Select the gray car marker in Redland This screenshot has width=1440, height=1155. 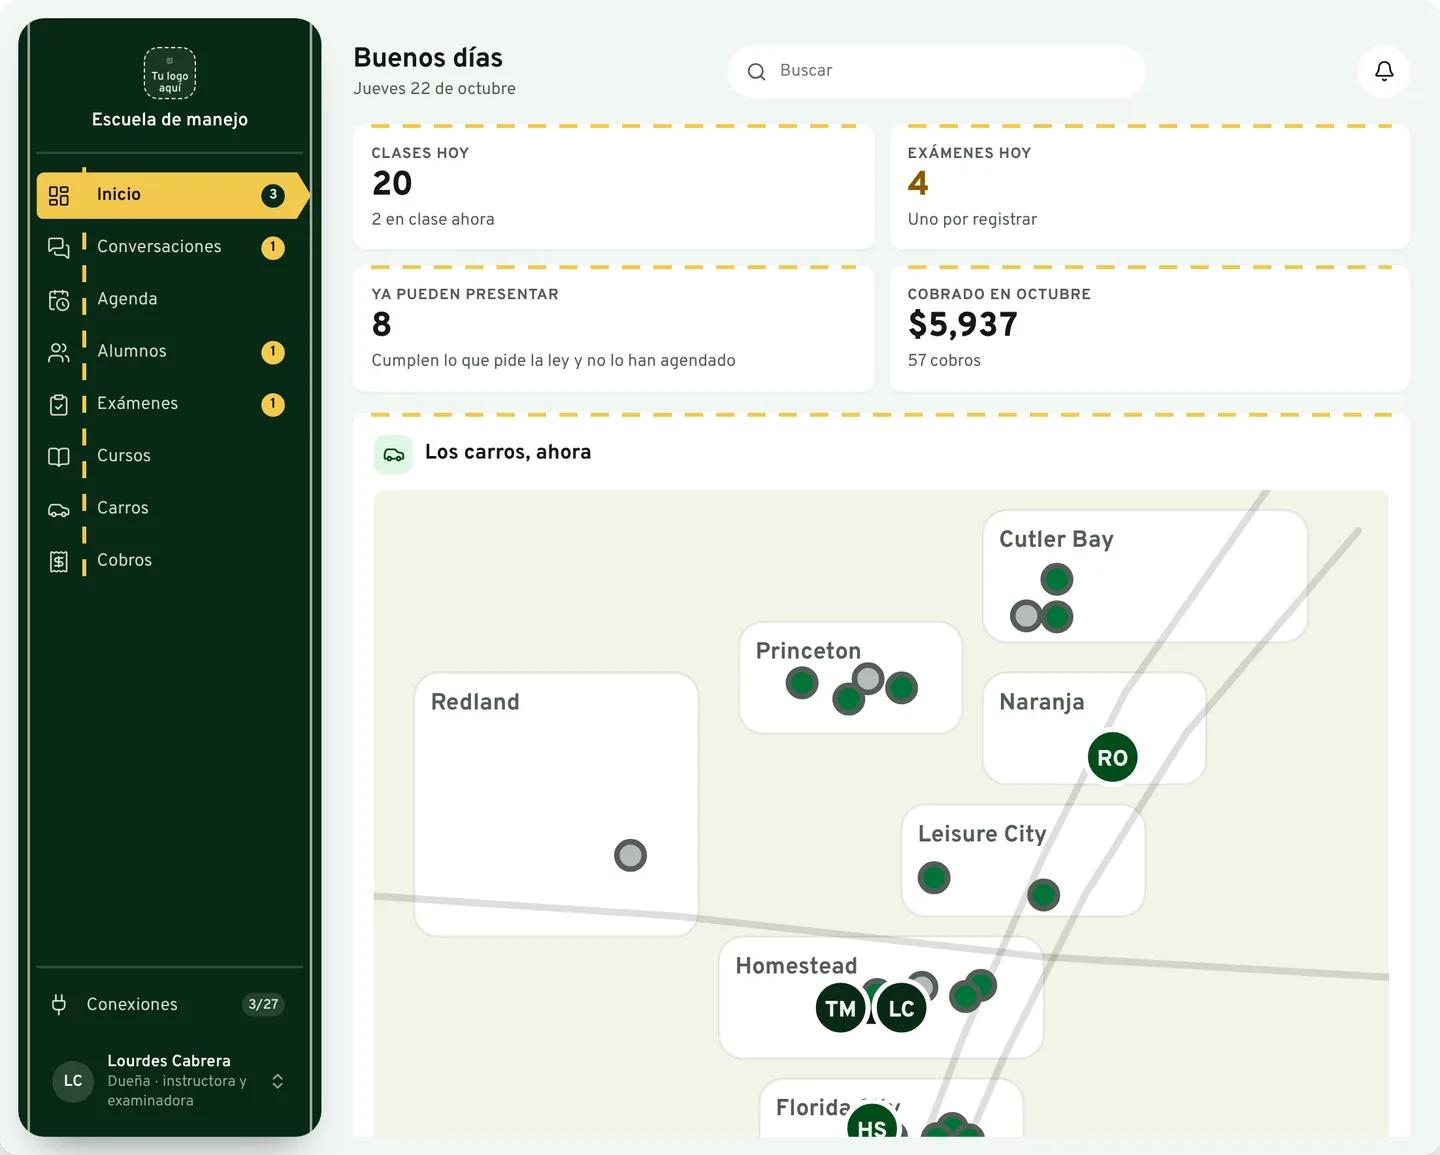pos(630,855)
